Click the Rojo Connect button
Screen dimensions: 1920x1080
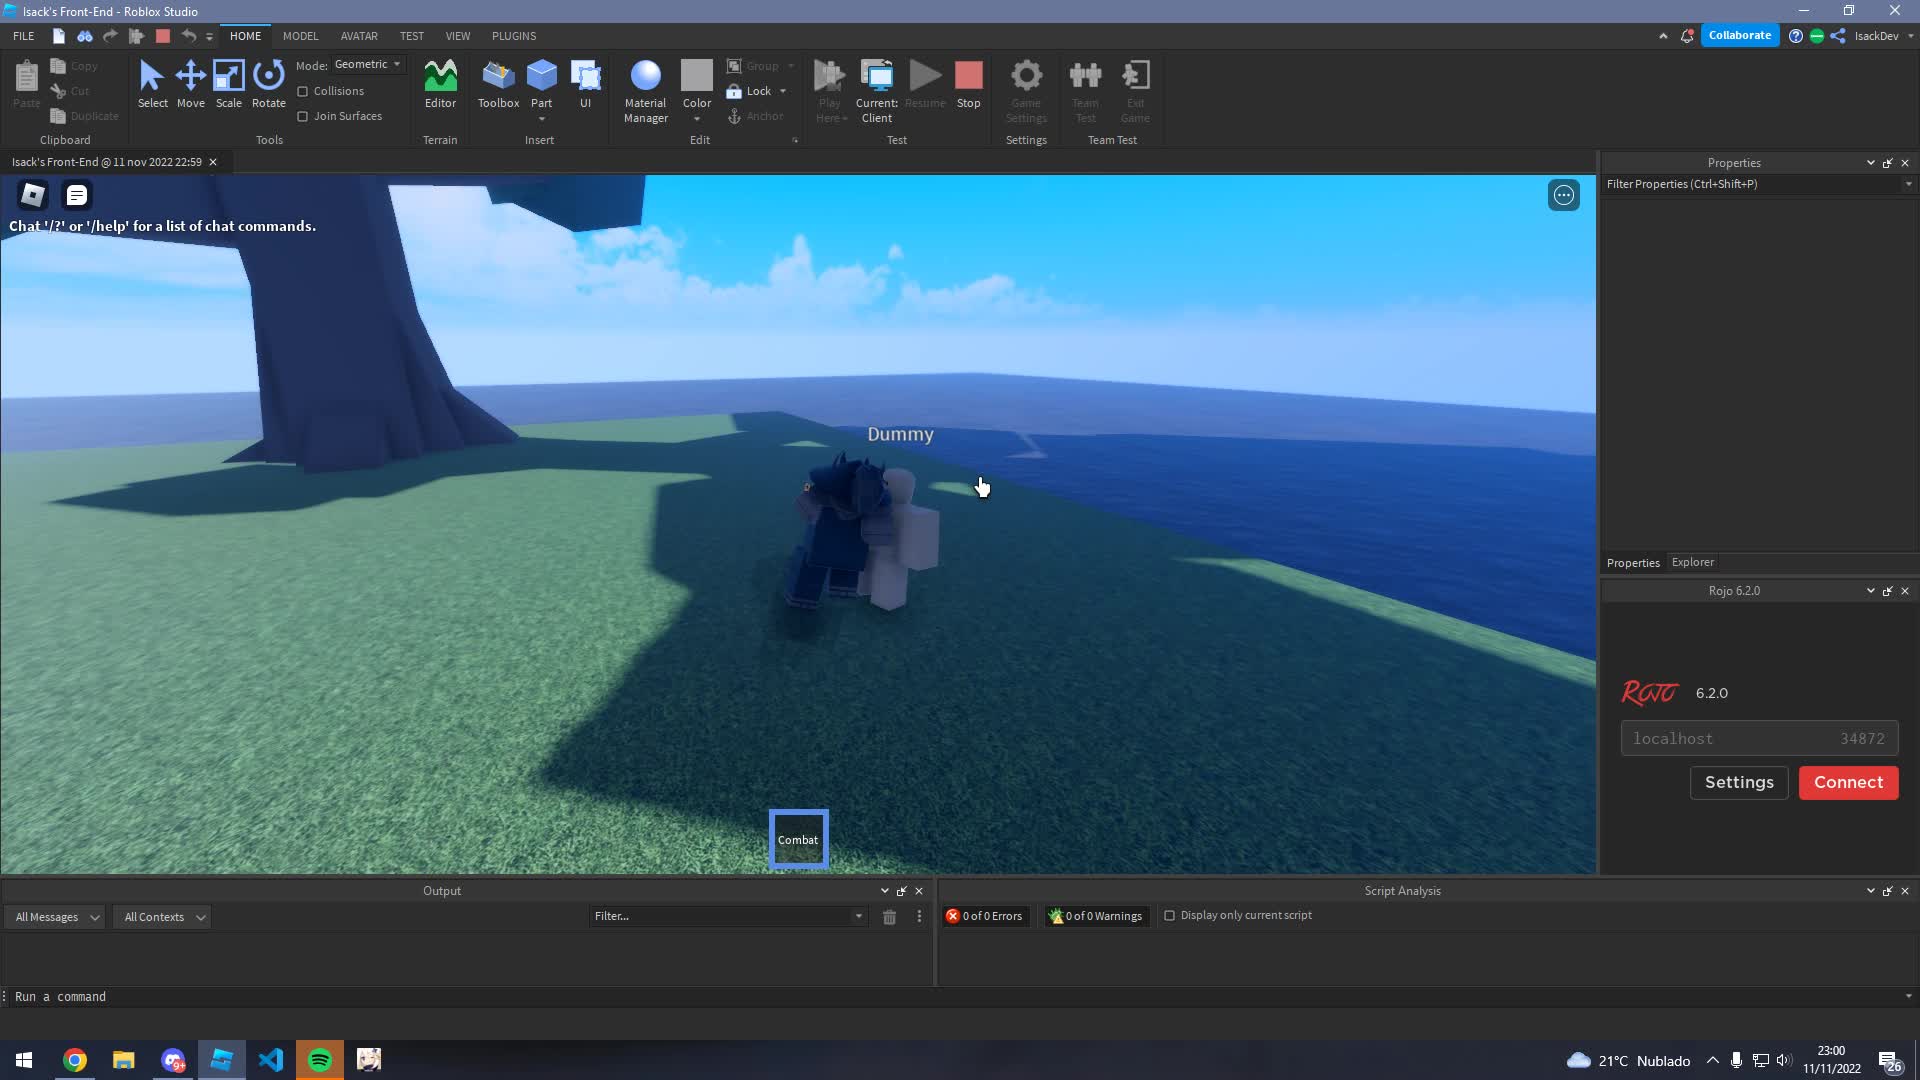pos(1848,783)
